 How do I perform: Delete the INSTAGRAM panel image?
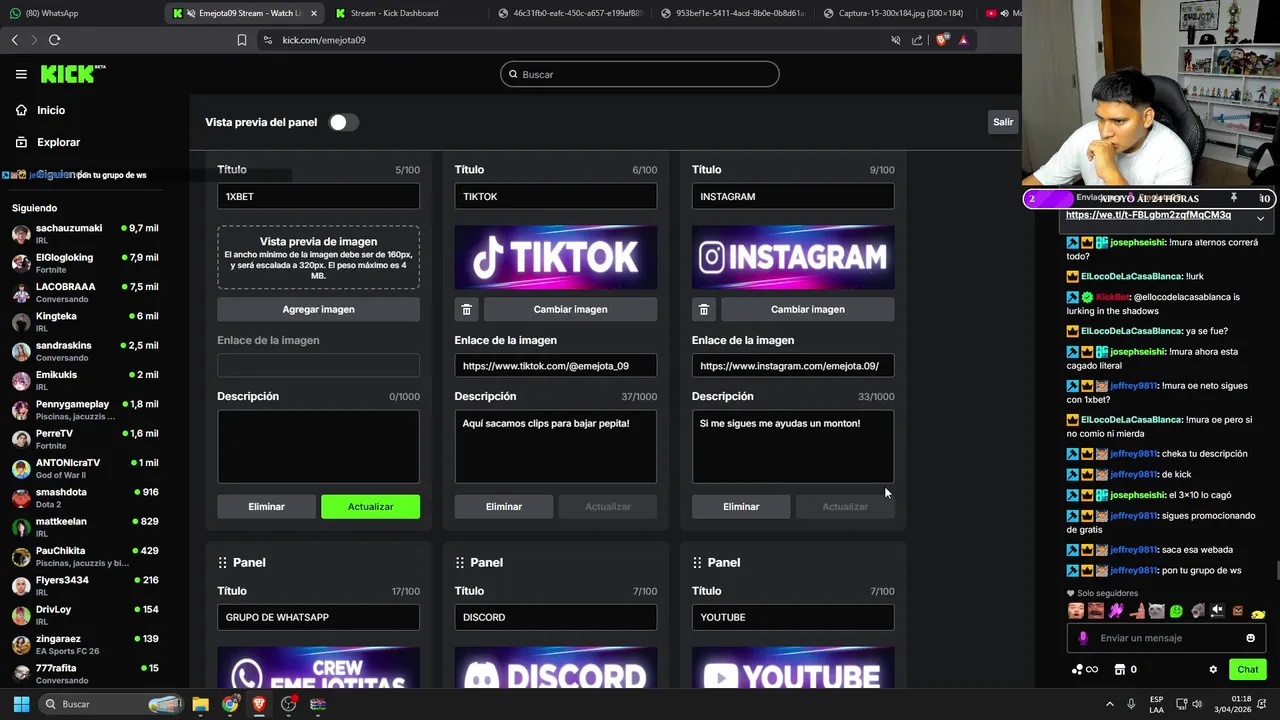point(703,309)
